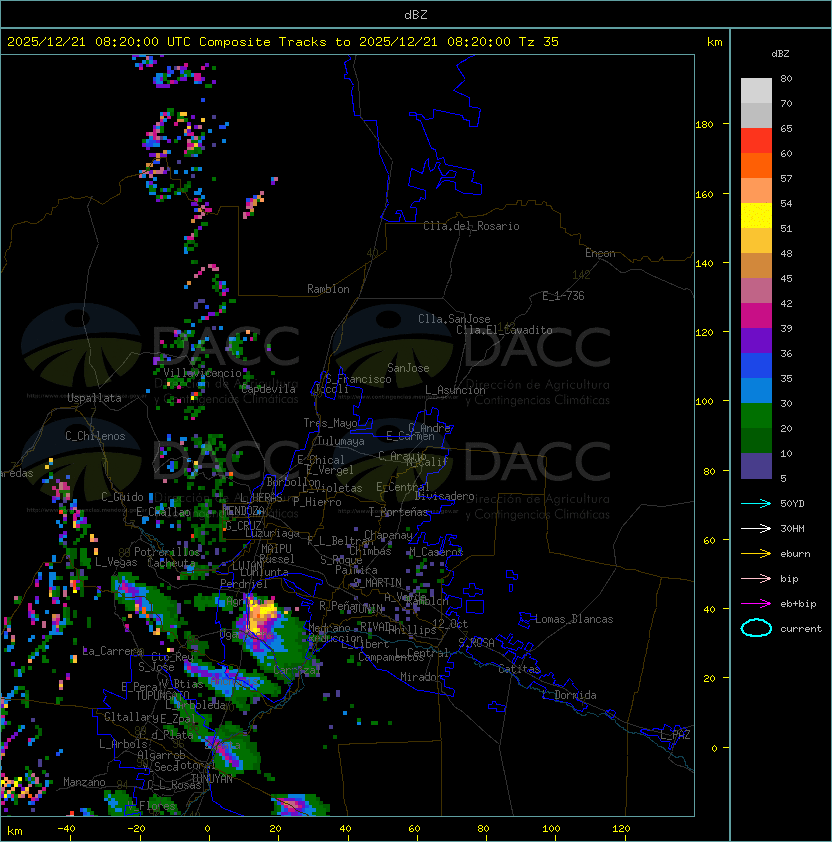
Task: Click the cyan 50YD track arrow
Action: 756,503
